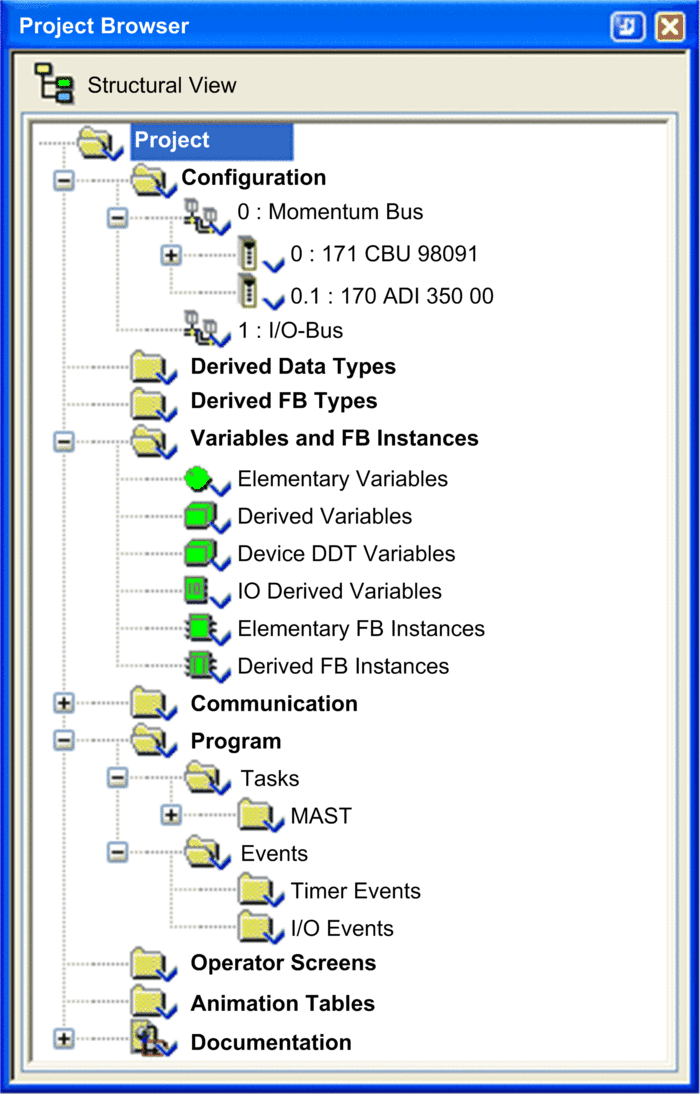700x1094 pixels.
Task: Click the Derived FB Instances chip icon
Action: point(206,666)
